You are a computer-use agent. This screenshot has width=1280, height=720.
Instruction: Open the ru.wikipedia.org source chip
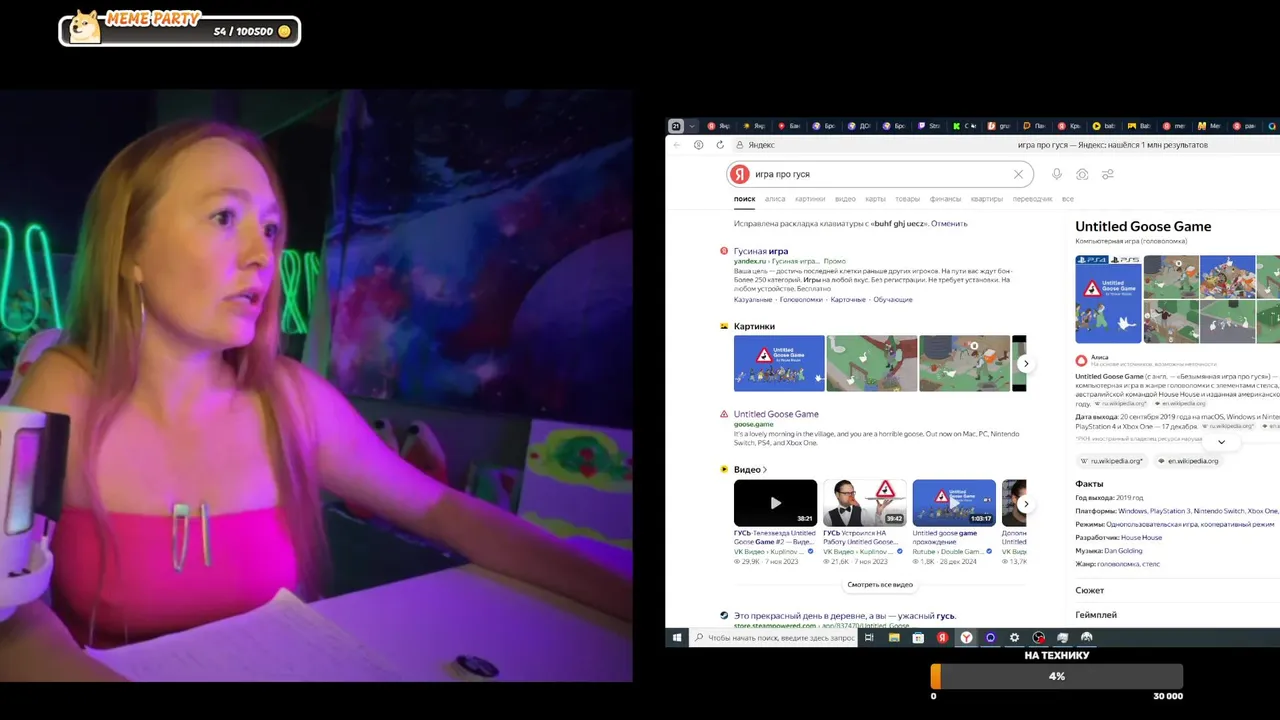click(x=1112, y=461)
